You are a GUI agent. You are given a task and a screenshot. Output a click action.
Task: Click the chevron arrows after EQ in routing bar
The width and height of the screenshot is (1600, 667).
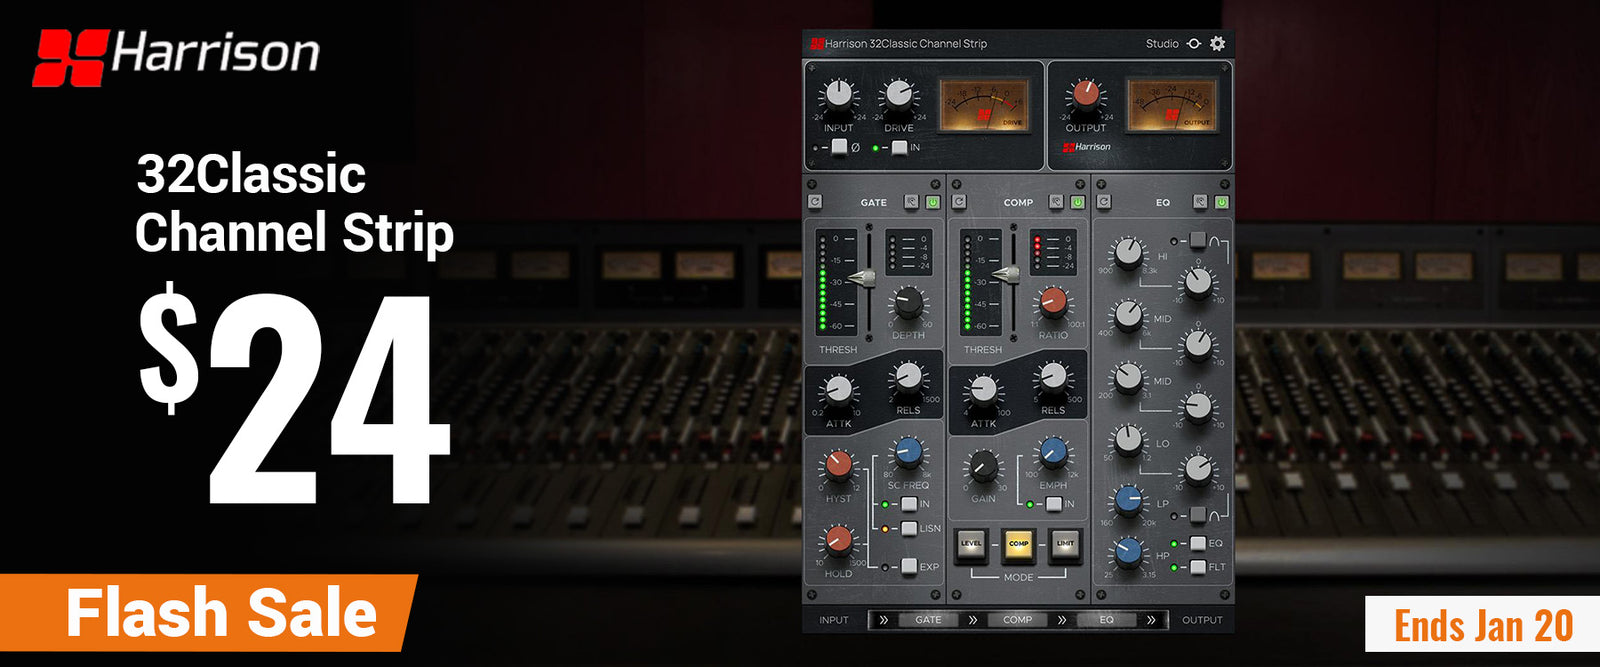(x=1151, y=620)
